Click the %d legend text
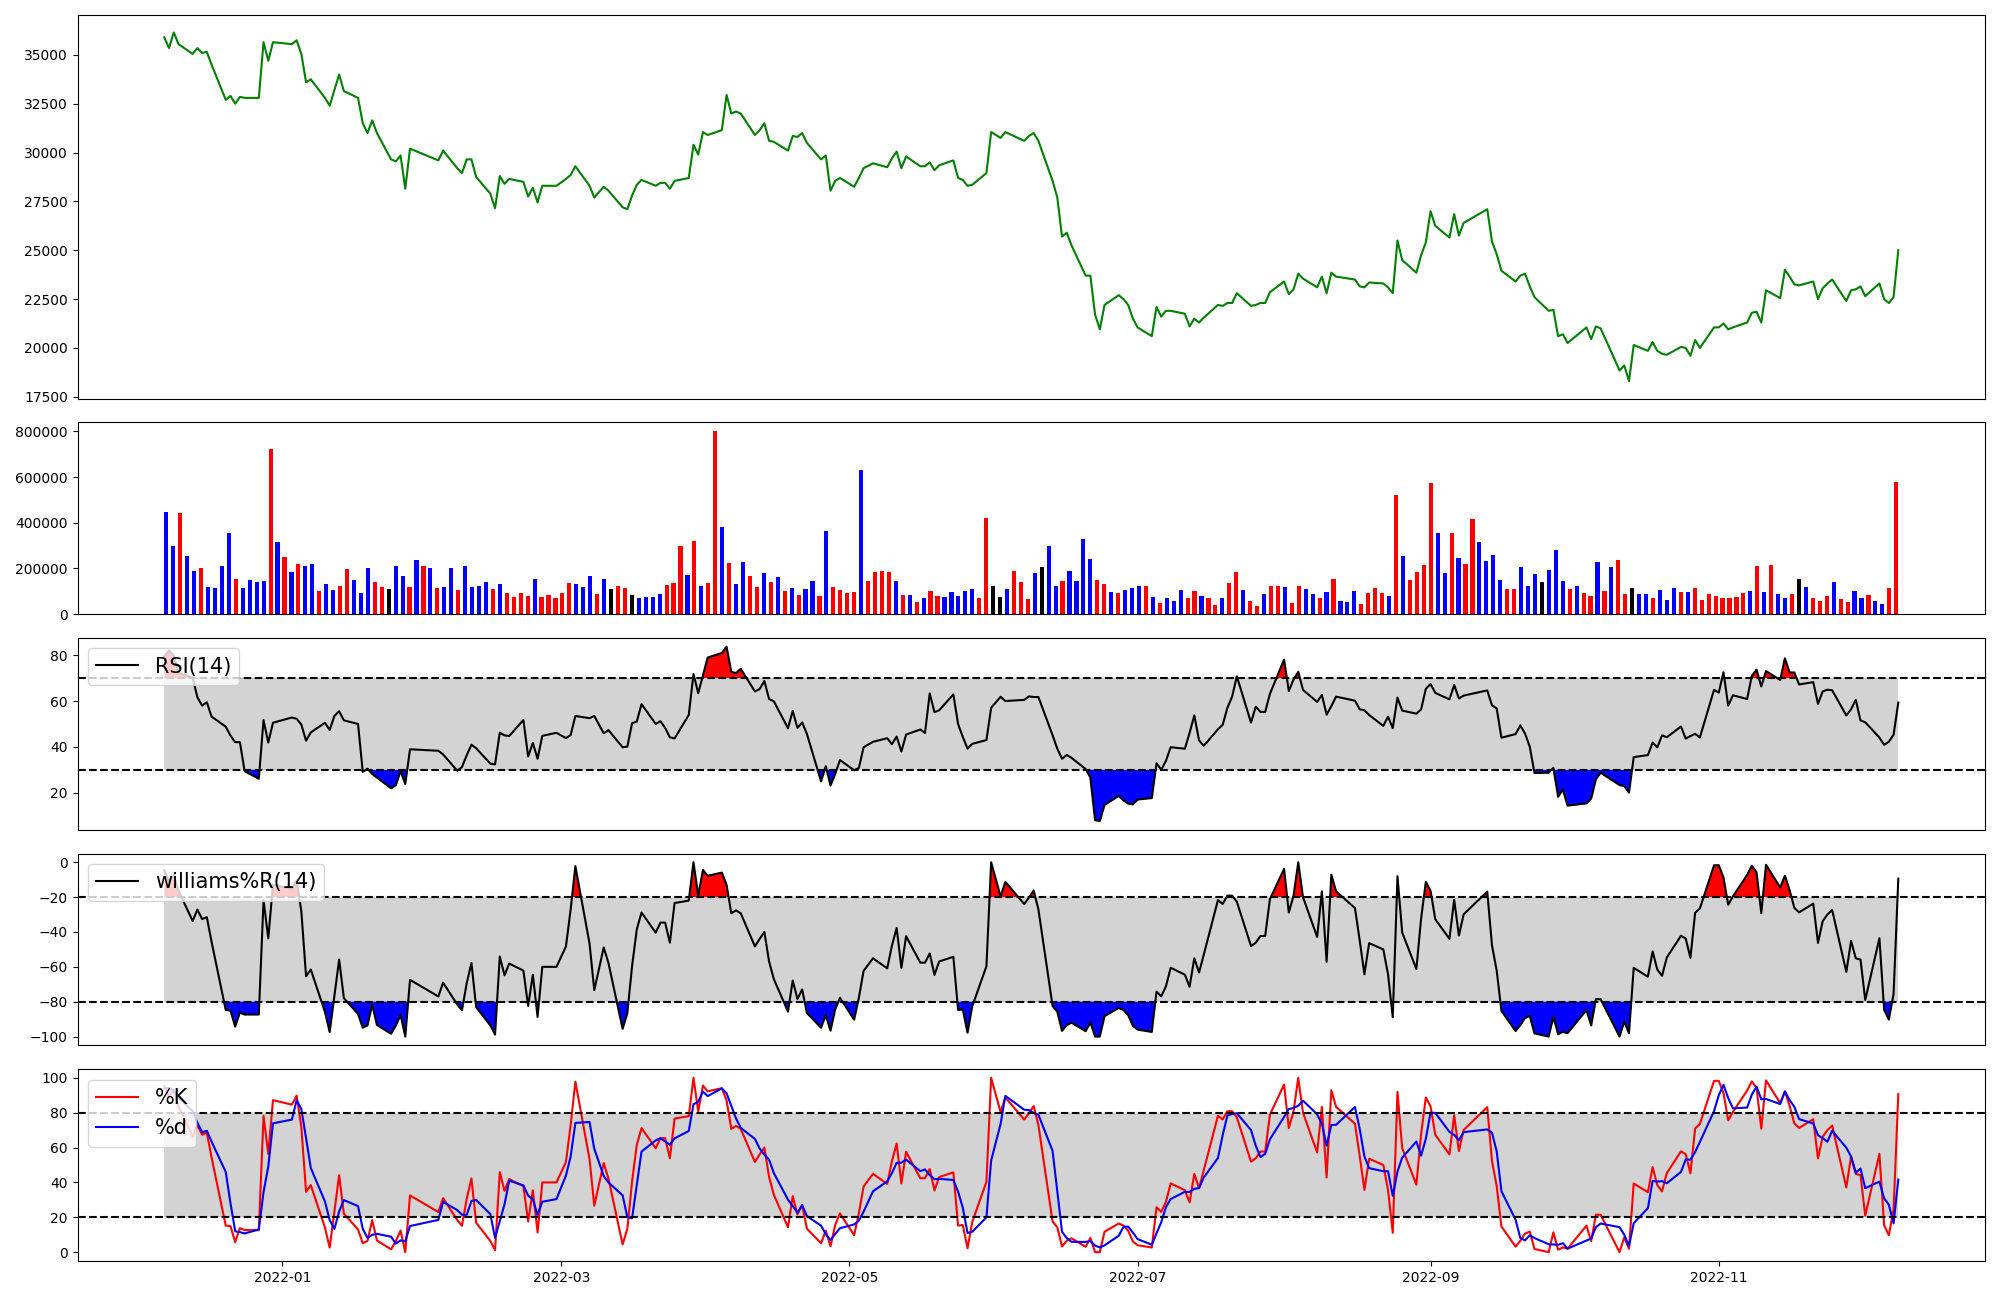Viewport: 2000px width, 1300px height. point(171,1127)
